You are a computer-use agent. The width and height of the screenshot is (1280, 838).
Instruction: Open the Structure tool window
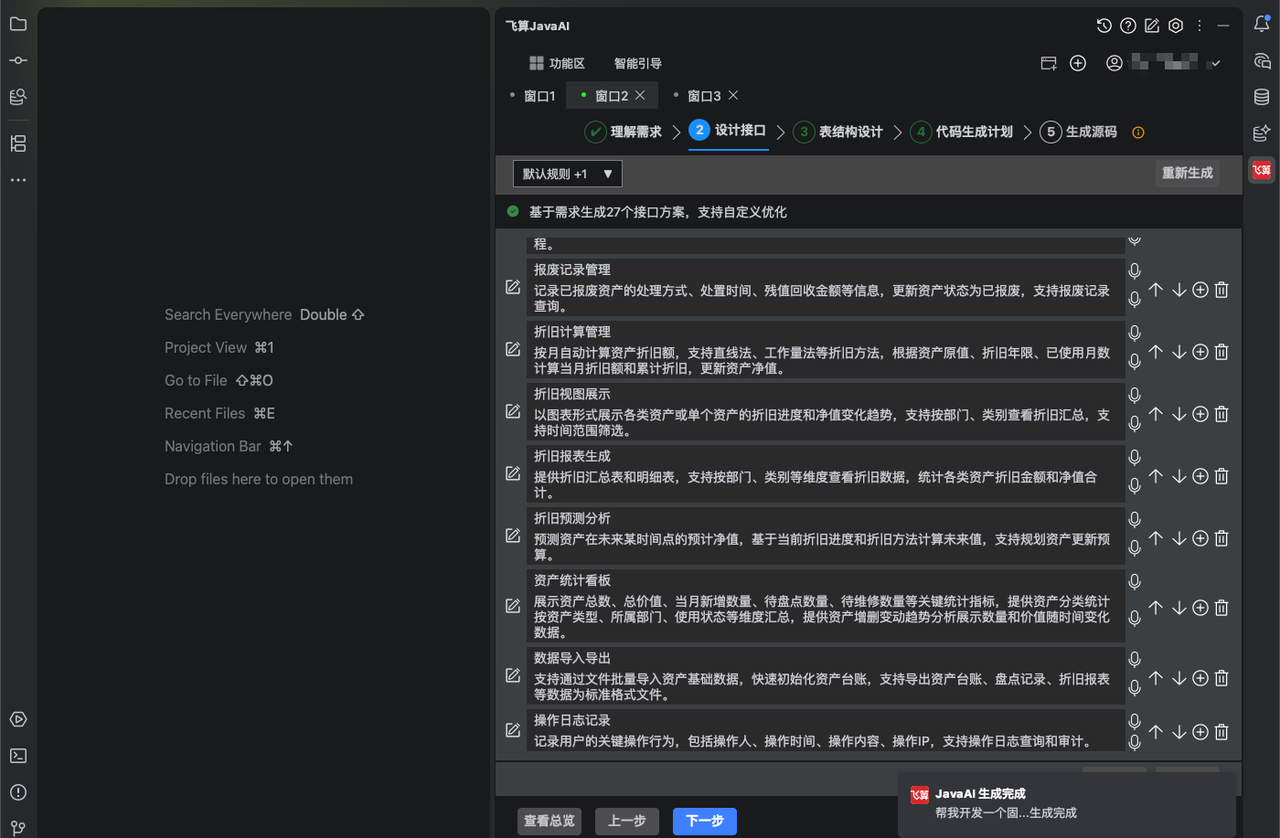point(18,143)
